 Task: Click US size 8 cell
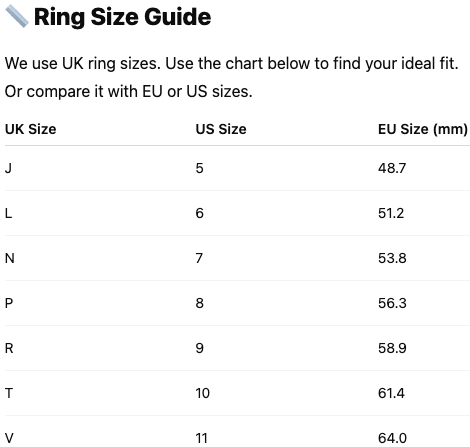[199, 303]
